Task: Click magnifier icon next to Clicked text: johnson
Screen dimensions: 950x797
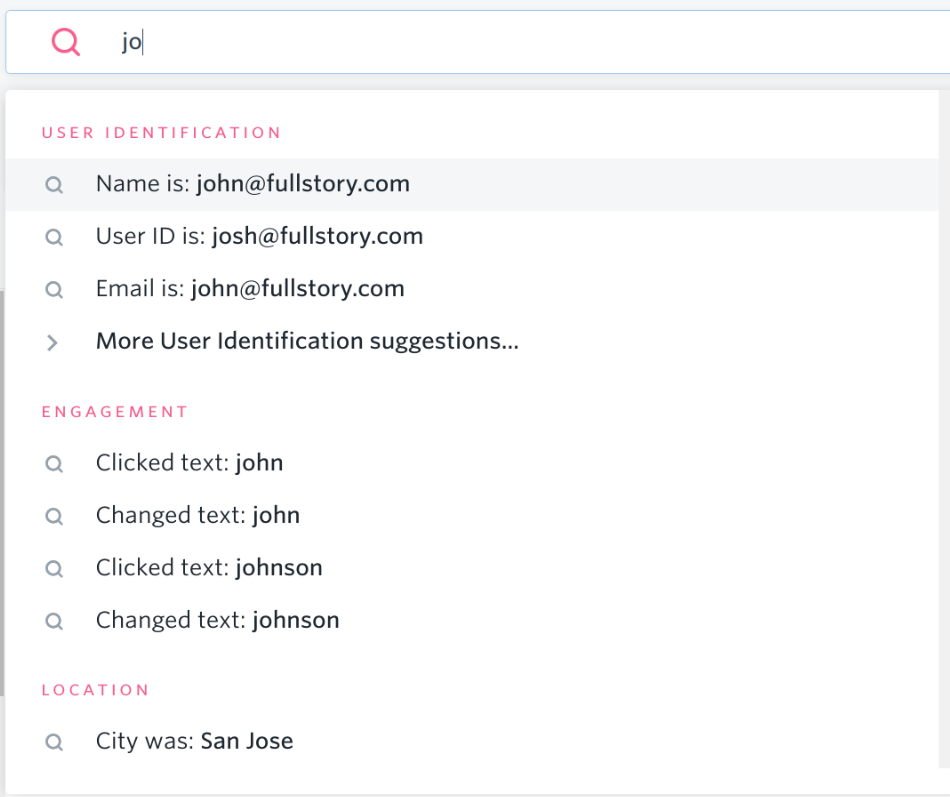Action: [x=54, y=569]
